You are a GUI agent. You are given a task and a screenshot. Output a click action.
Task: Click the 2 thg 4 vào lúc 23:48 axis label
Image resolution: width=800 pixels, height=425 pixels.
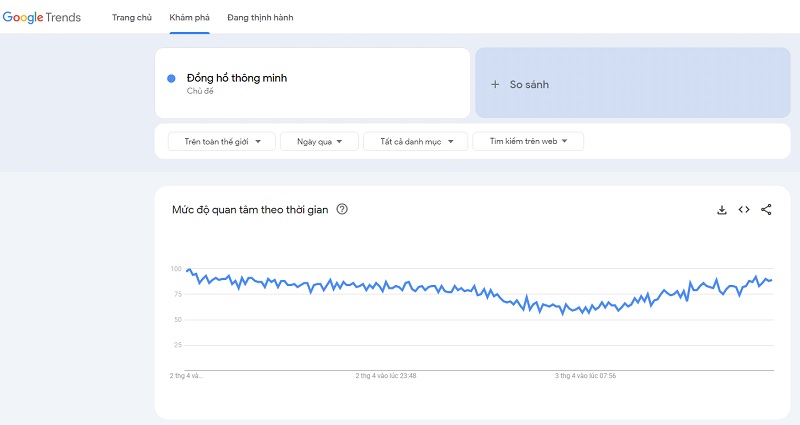[x=386, y=376]
